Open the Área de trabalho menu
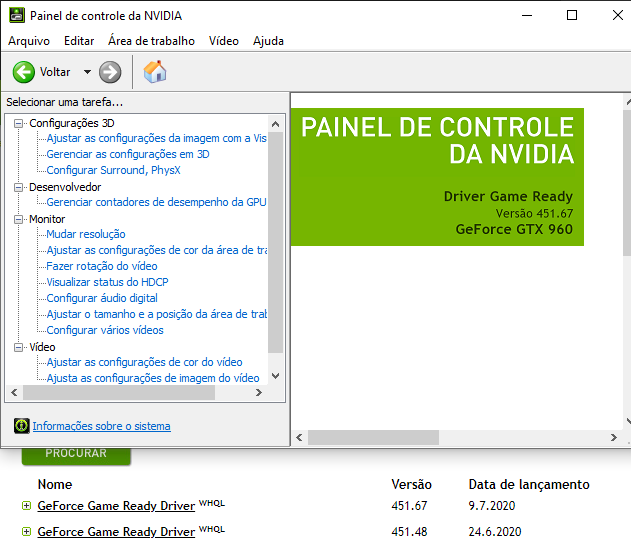Viewport: 631px width, 544px height. coord(151,41)
